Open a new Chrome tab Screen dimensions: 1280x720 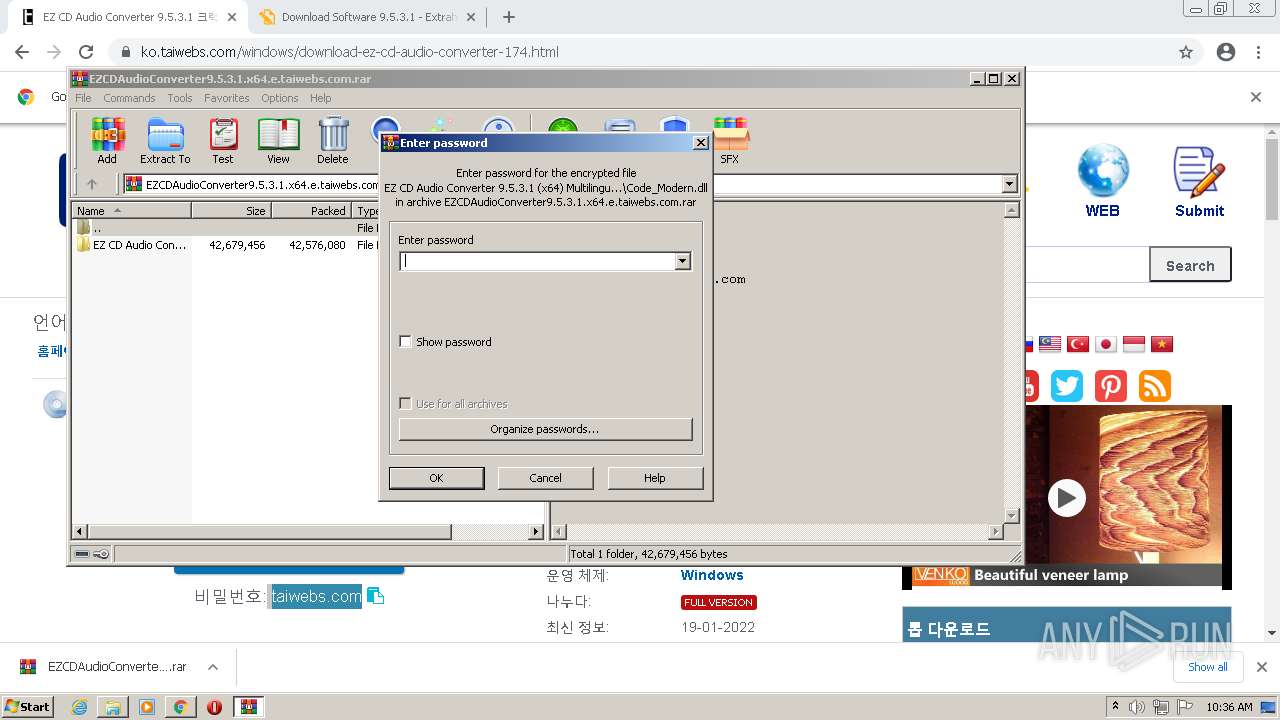point(509,17)
